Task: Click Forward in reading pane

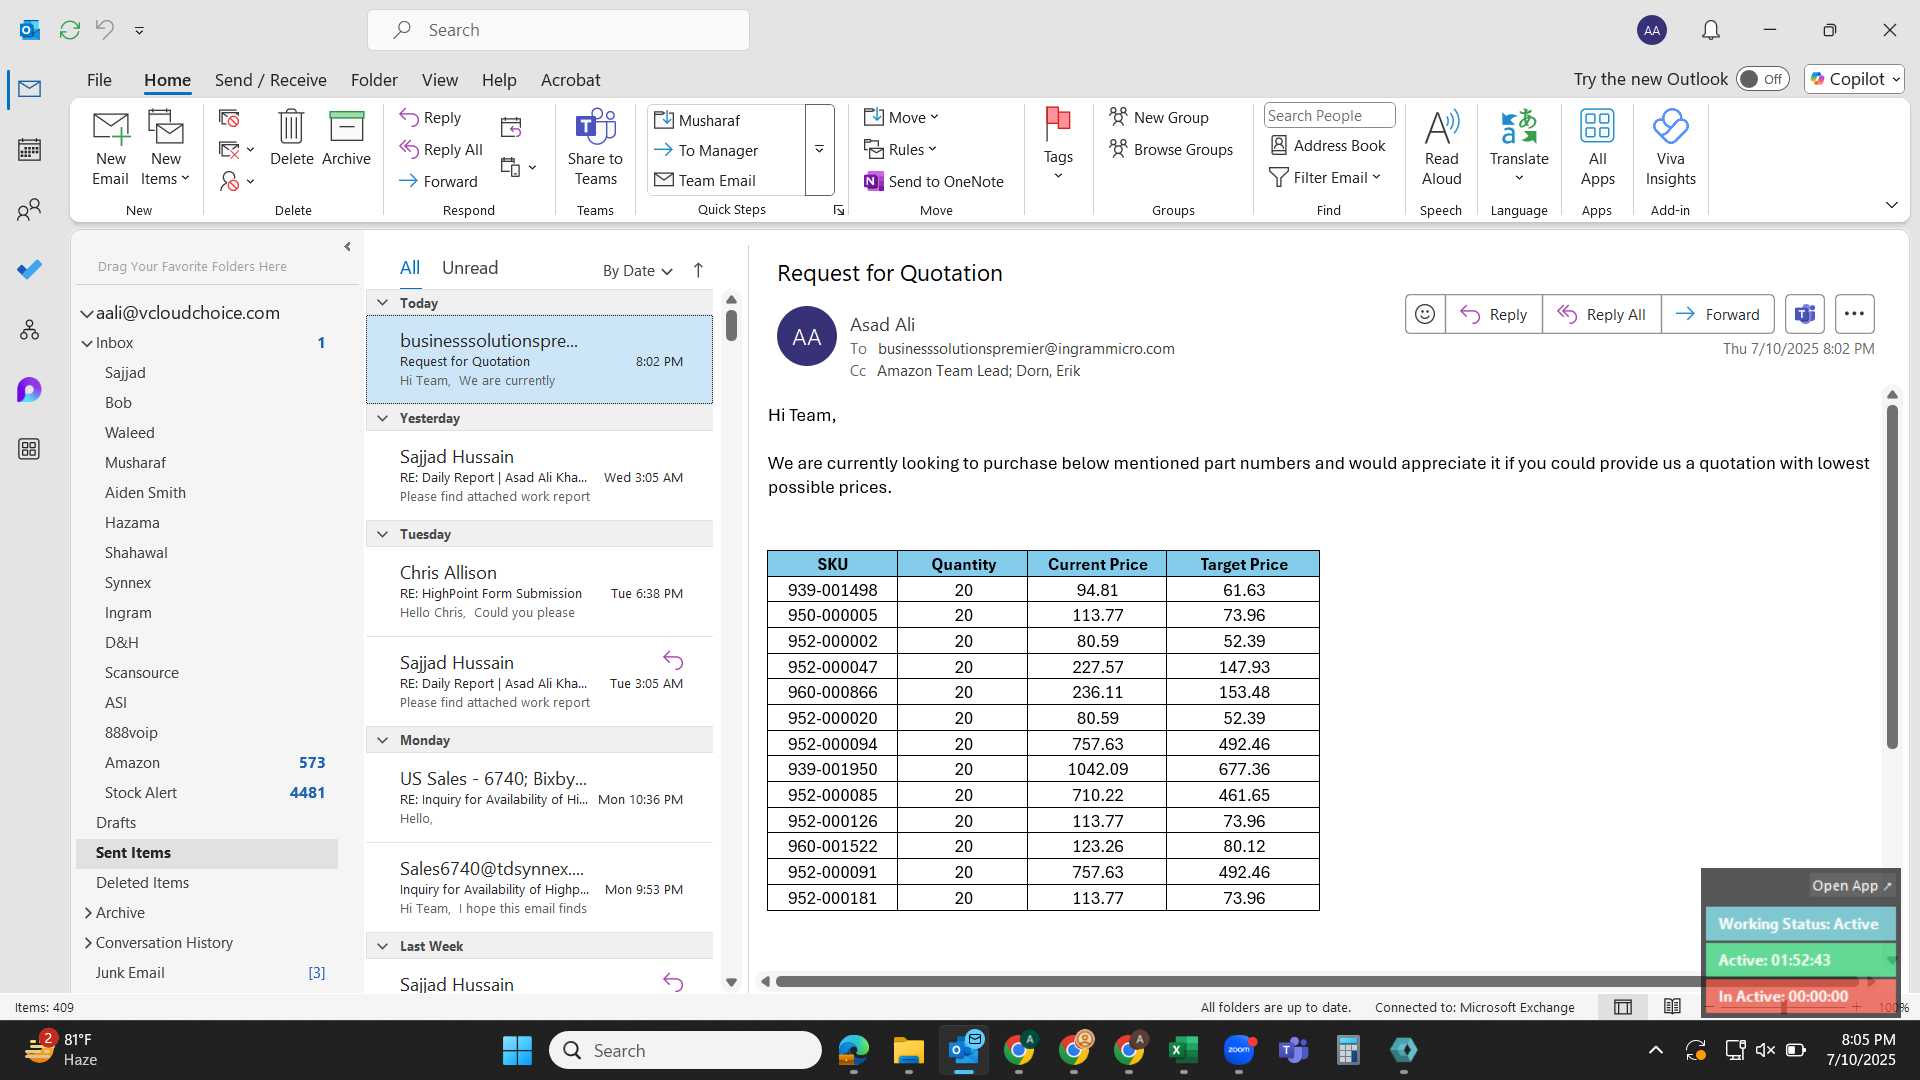Action: pos(1717,314)
